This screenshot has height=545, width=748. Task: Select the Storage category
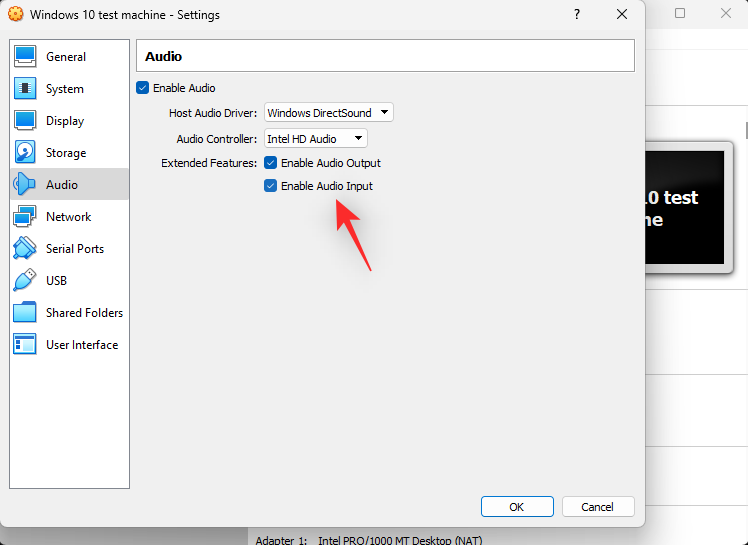coord(70,153)
